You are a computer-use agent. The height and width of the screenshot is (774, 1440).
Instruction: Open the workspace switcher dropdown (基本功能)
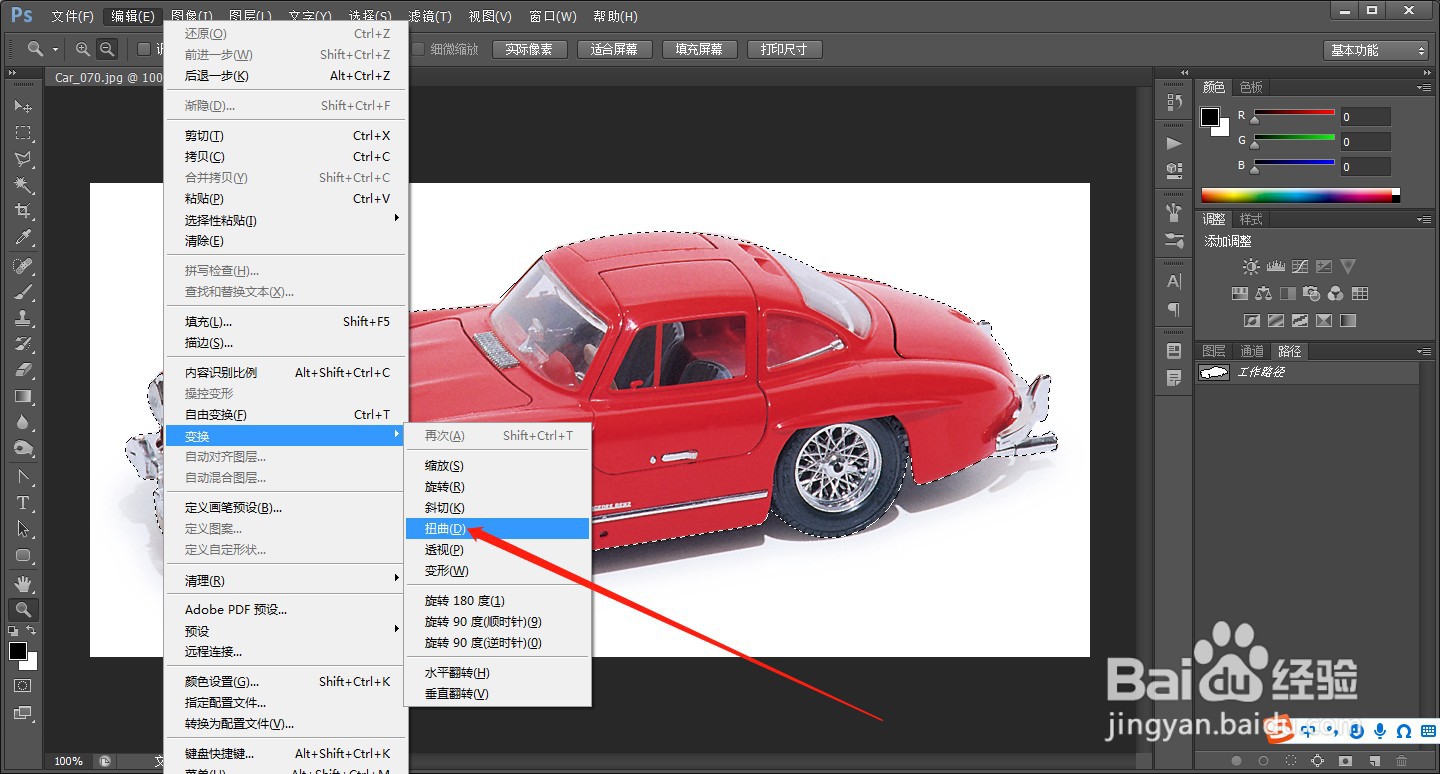point(1376,50)
